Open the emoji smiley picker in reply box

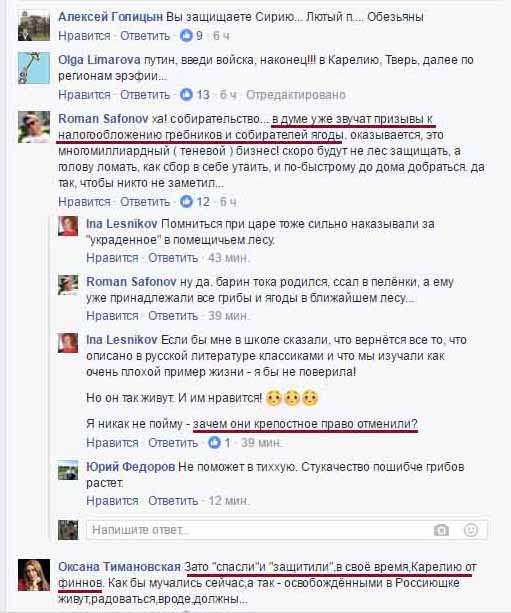tap(471, 530)
